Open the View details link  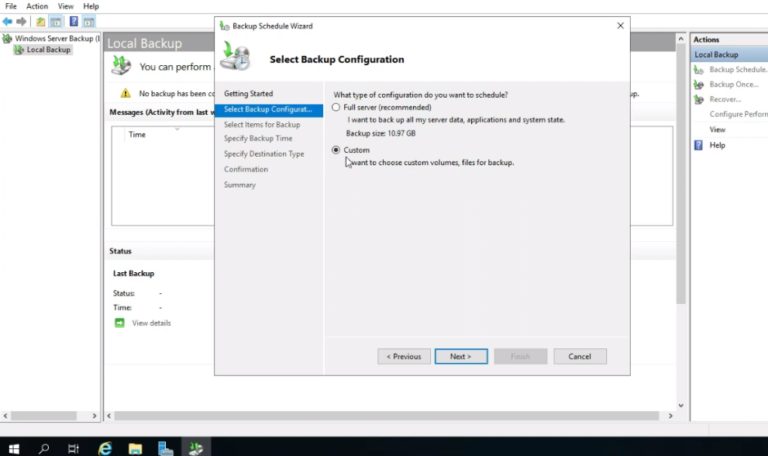(x=151, y=323)
